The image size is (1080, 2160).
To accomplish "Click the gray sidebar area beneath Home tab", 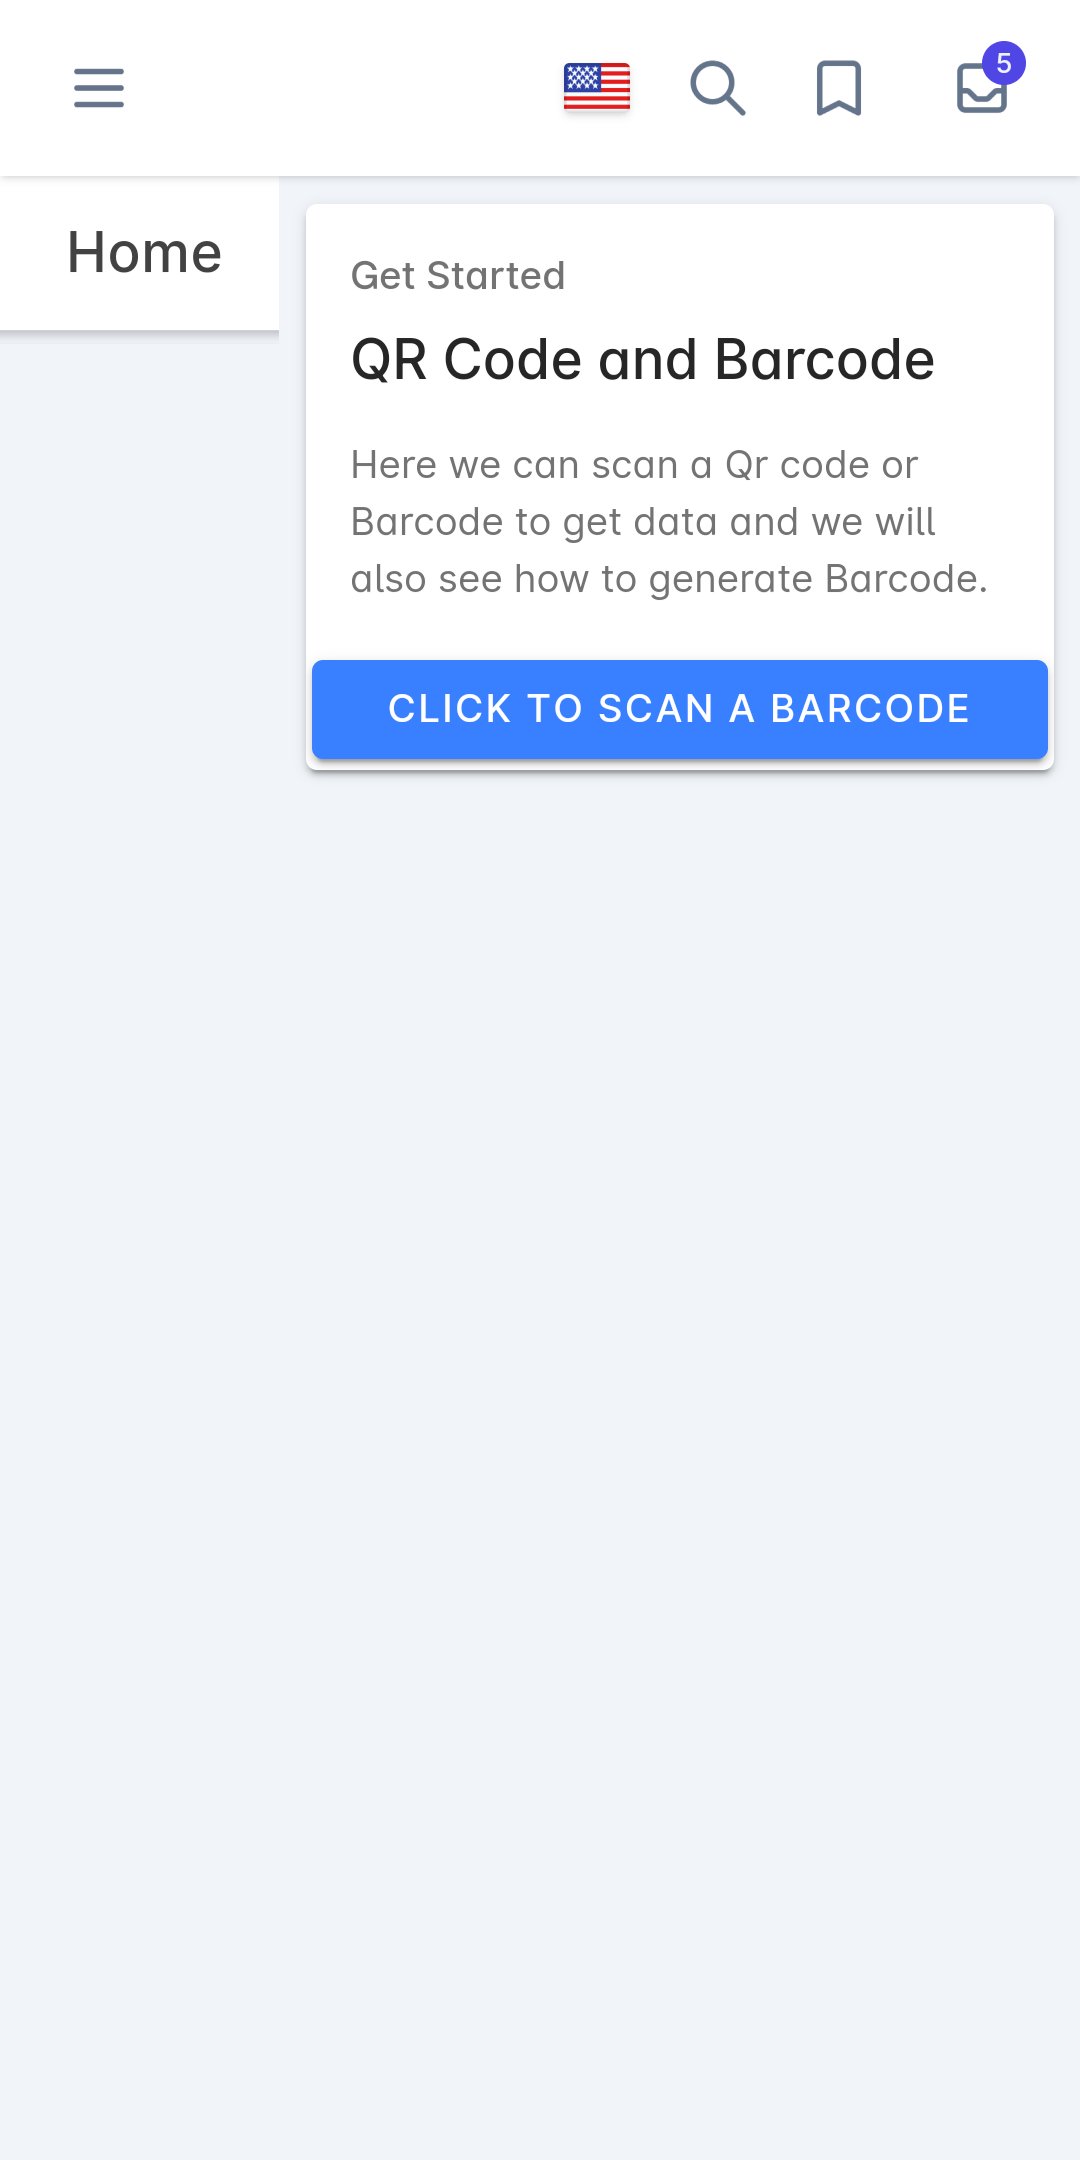I will [140, 900].
